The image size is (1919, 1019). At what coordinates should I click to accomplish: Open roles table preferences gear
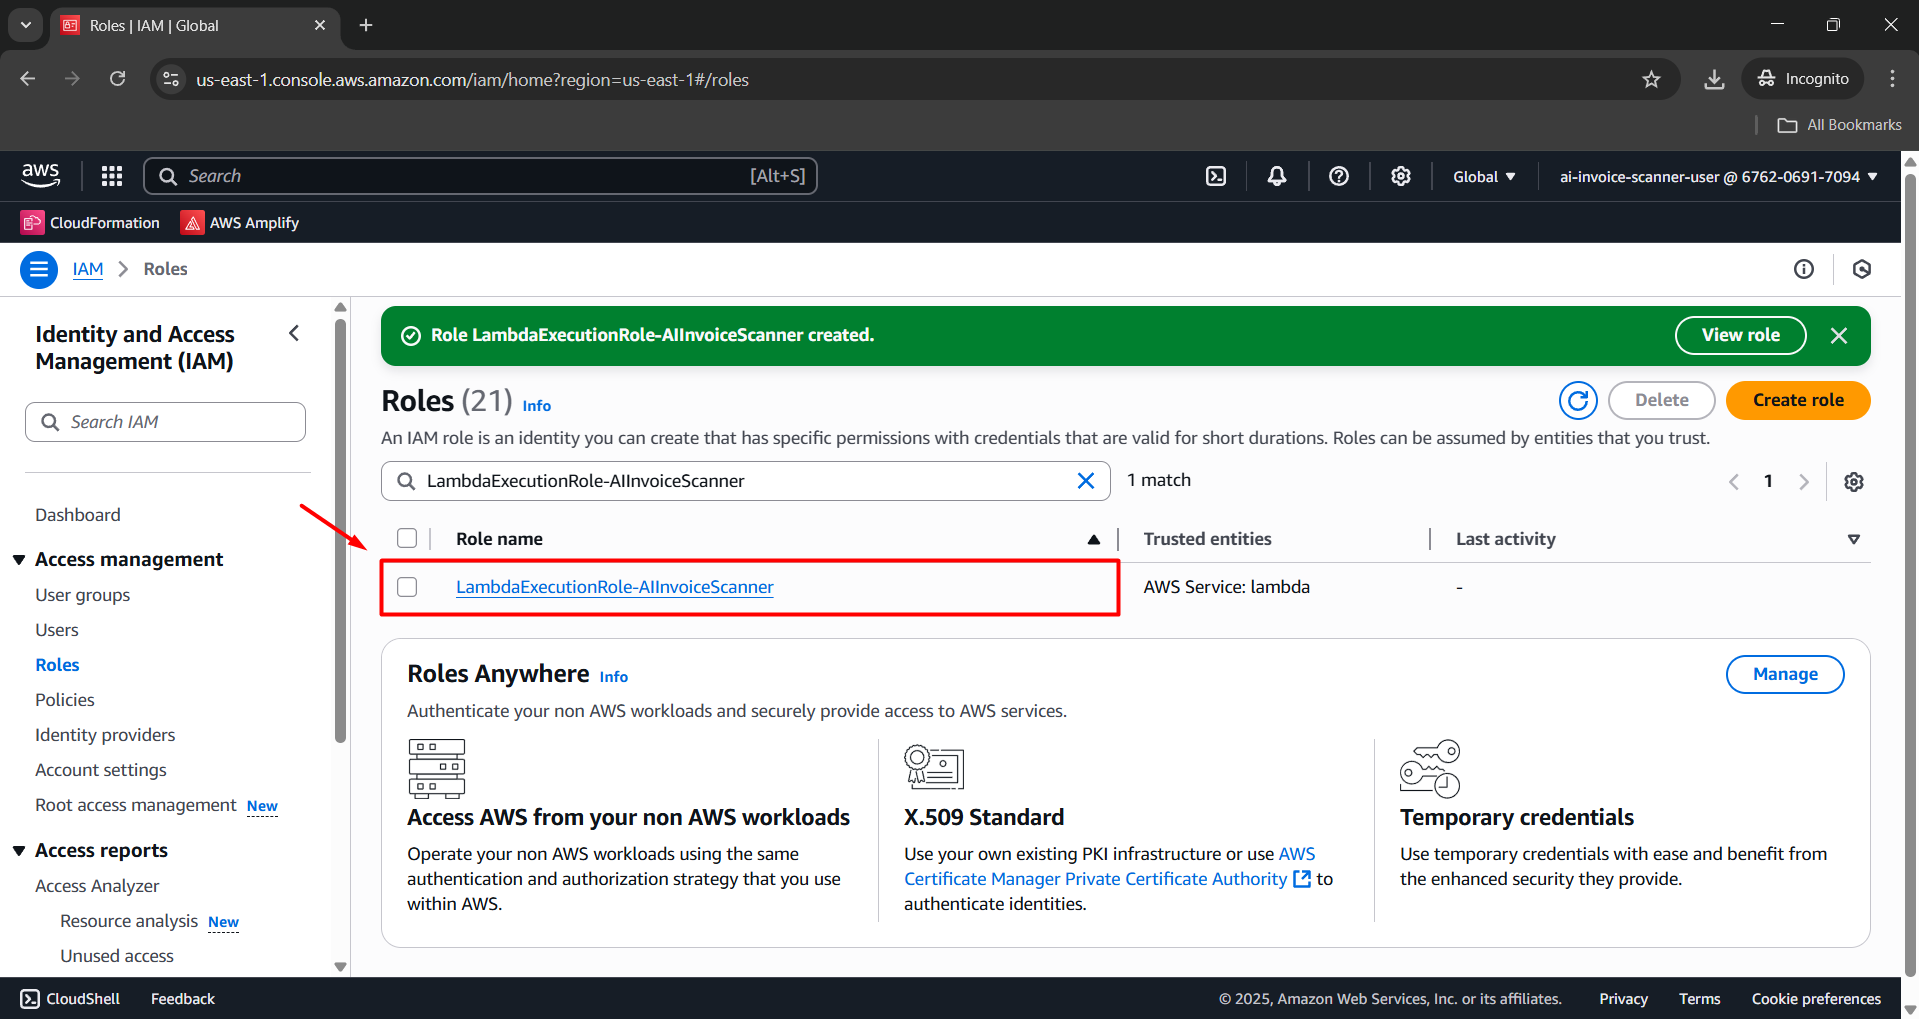coord(1853,482)
